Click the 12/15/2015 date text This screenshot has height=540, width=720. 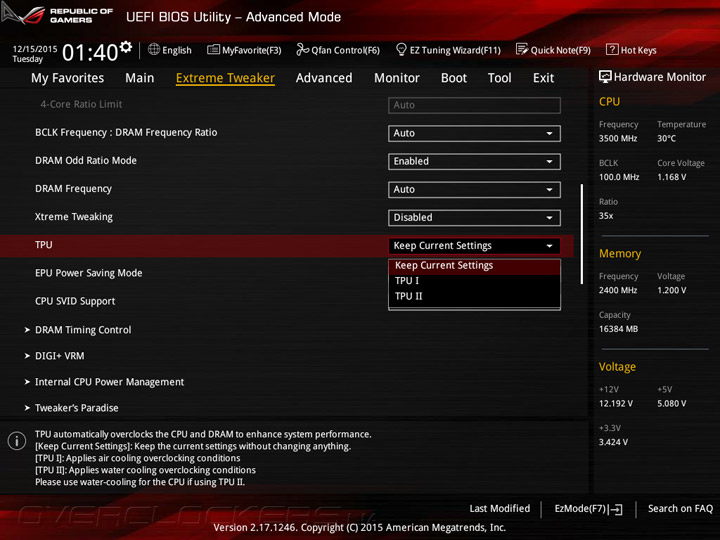(x=35, y=49)
